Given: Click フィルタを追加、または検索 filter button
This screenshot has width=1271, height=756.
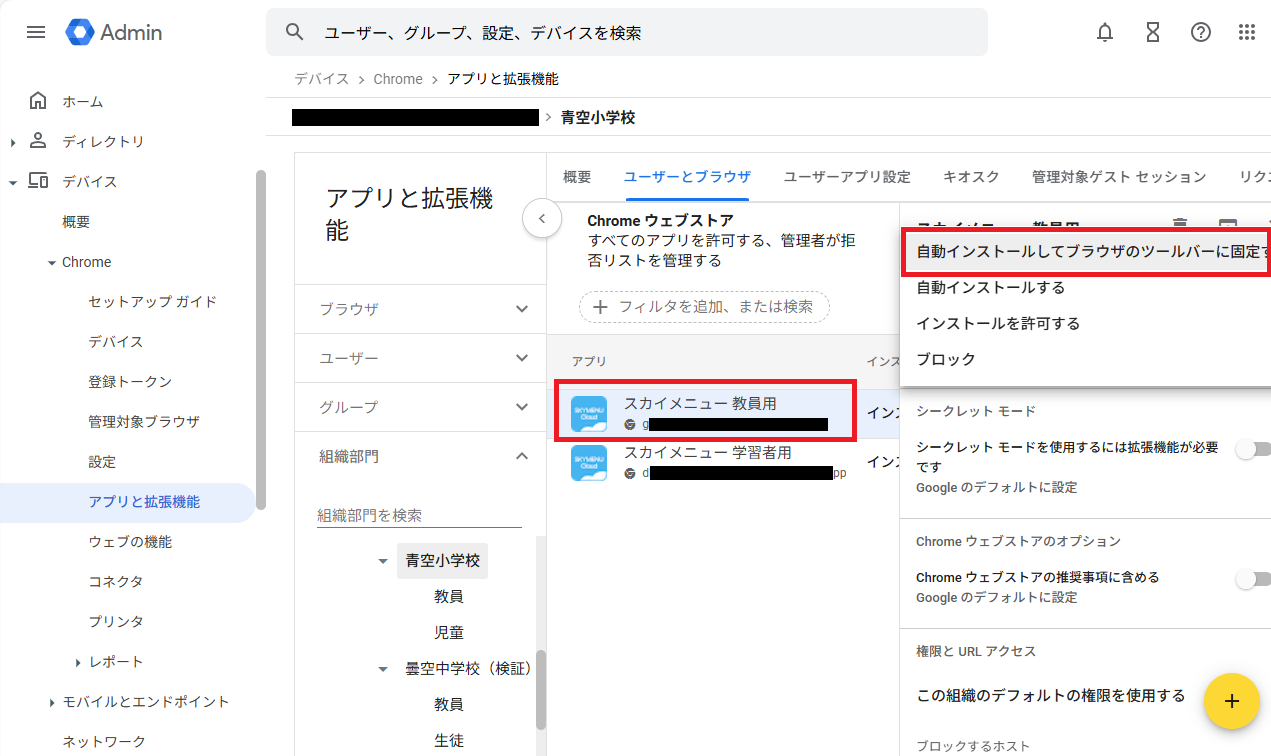Looking at the screenshot, I should [x=705, y=307].
